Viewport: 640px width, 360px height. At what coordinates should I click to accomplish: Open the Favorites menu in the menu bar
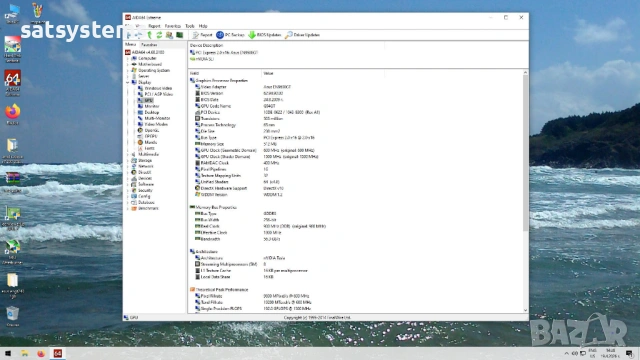pos(173,26)
